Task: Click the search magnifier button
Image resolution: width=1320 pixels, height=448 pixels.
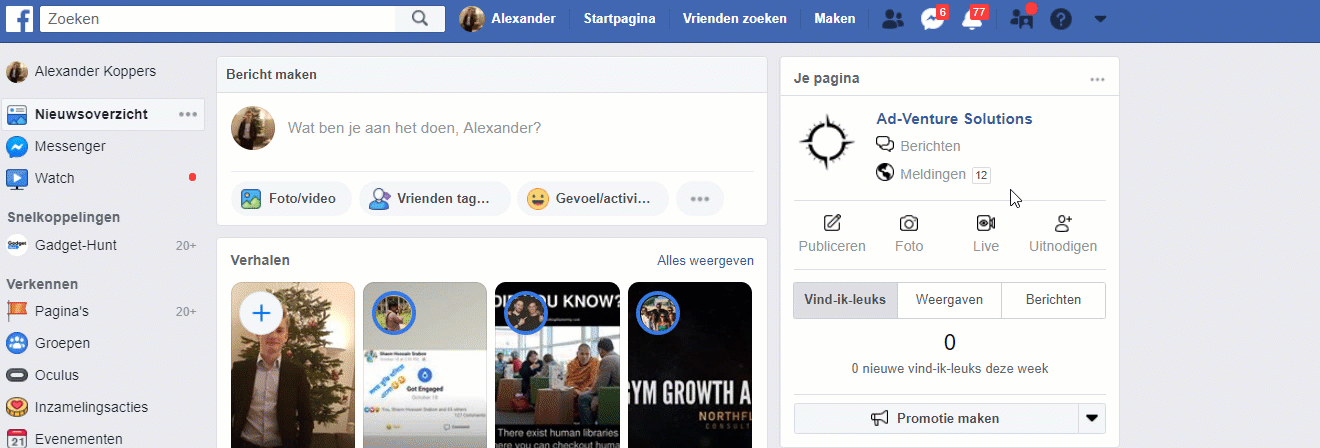Action: [x=420, y=18]
